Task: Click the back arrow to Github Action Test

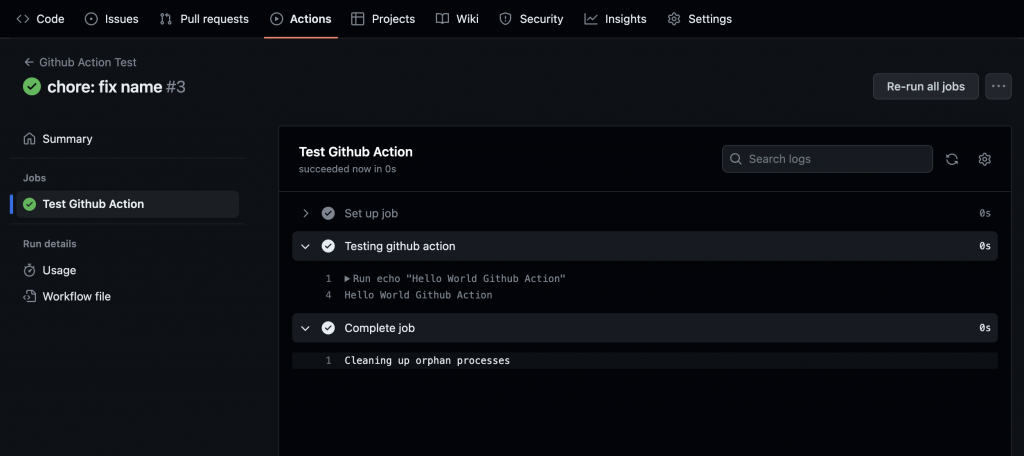Action: coord(29,62)
